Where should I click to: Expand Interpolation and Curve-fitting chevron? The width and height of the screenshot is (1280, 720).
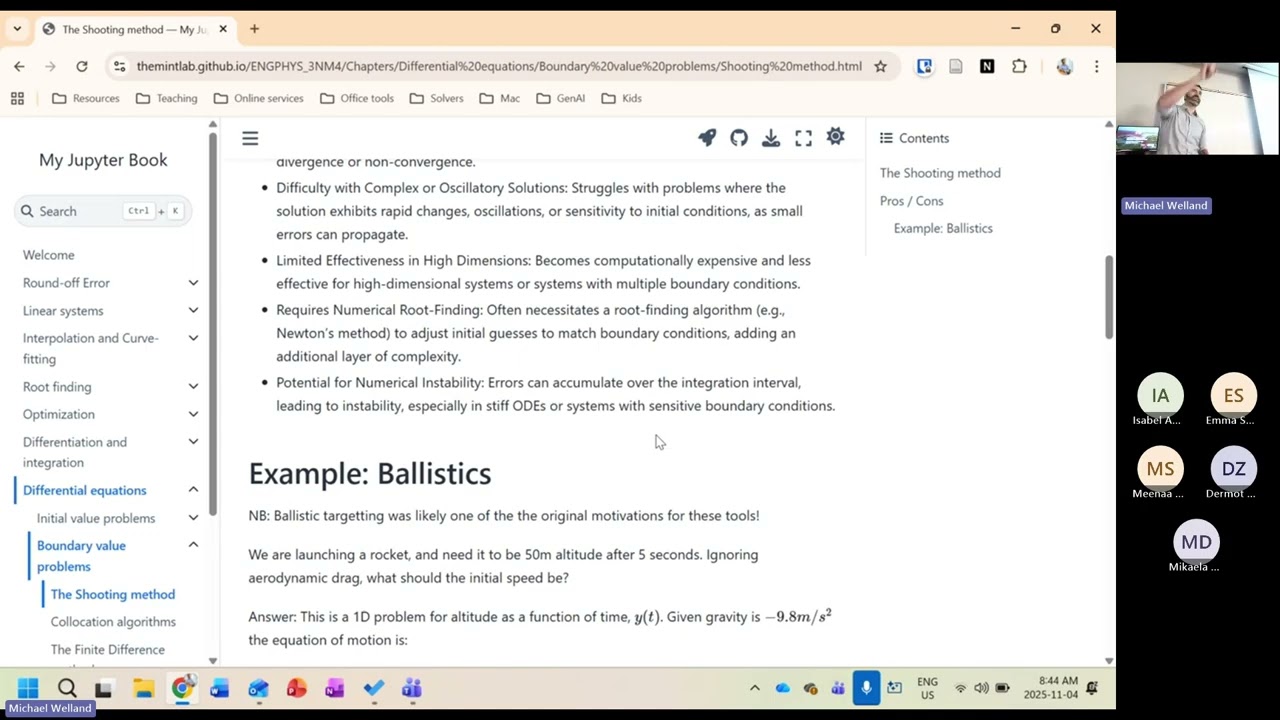tap(193, 338)
